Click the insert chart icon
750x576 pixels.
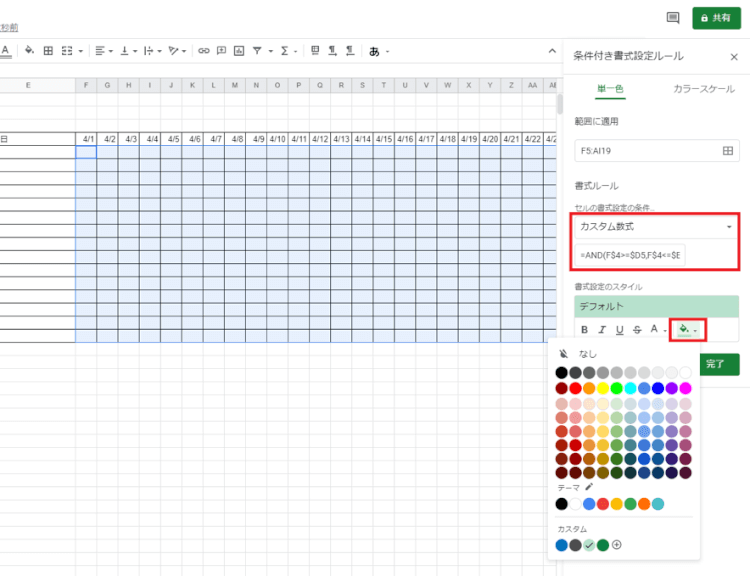(238, 50)
